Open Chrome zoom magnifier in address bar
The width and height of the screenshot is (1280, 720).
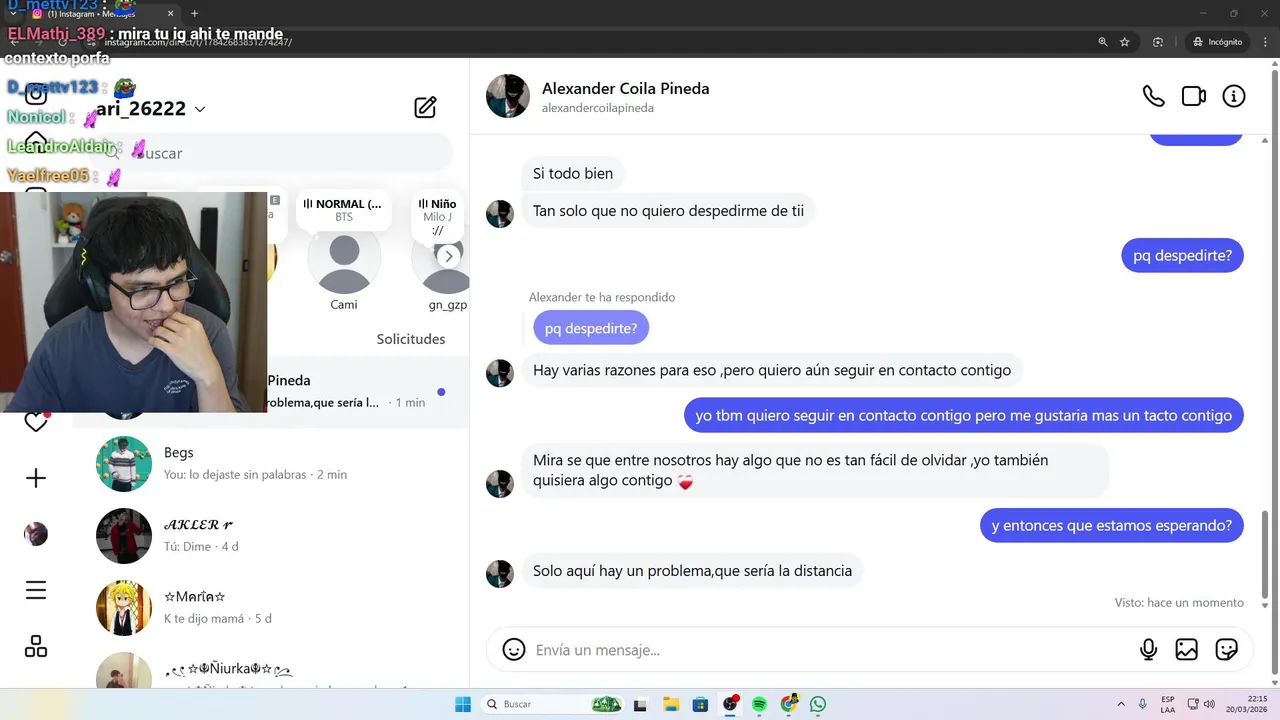pos(1103,42)
